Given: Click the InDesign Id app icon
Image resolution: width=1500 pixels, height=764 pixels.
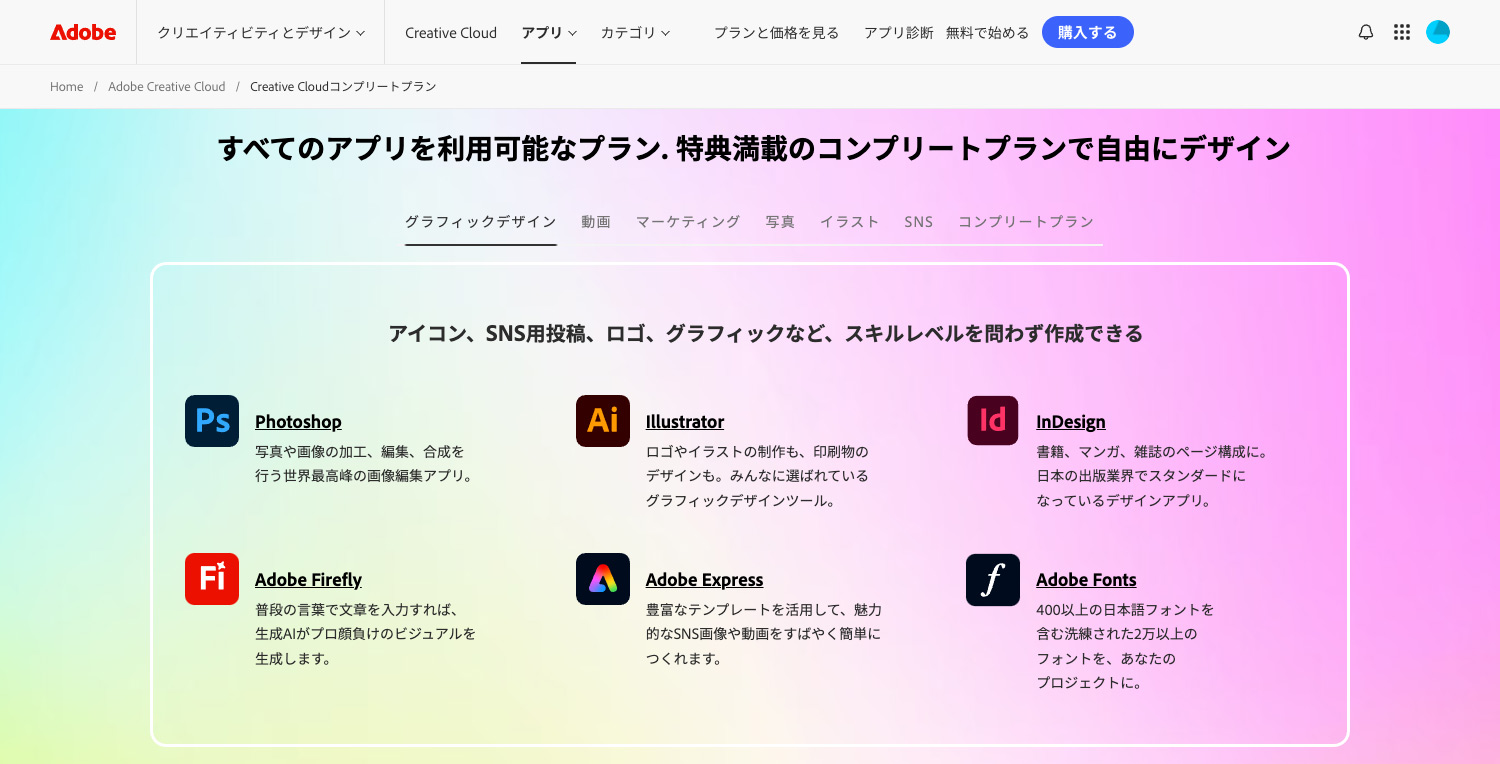Looking at the screenshot, I should 993,420.
